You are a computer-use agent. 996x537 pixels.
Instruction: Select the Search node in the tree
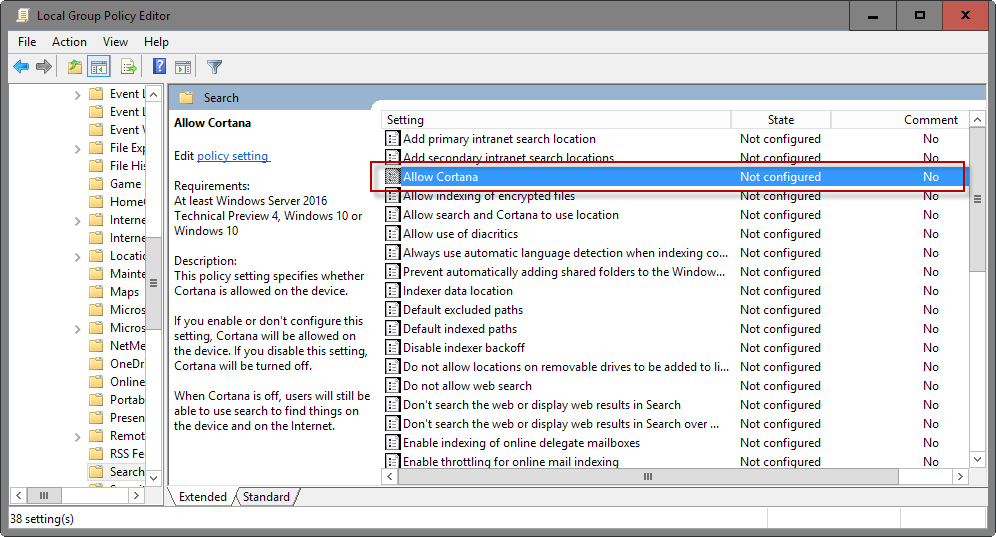[126, 472]
